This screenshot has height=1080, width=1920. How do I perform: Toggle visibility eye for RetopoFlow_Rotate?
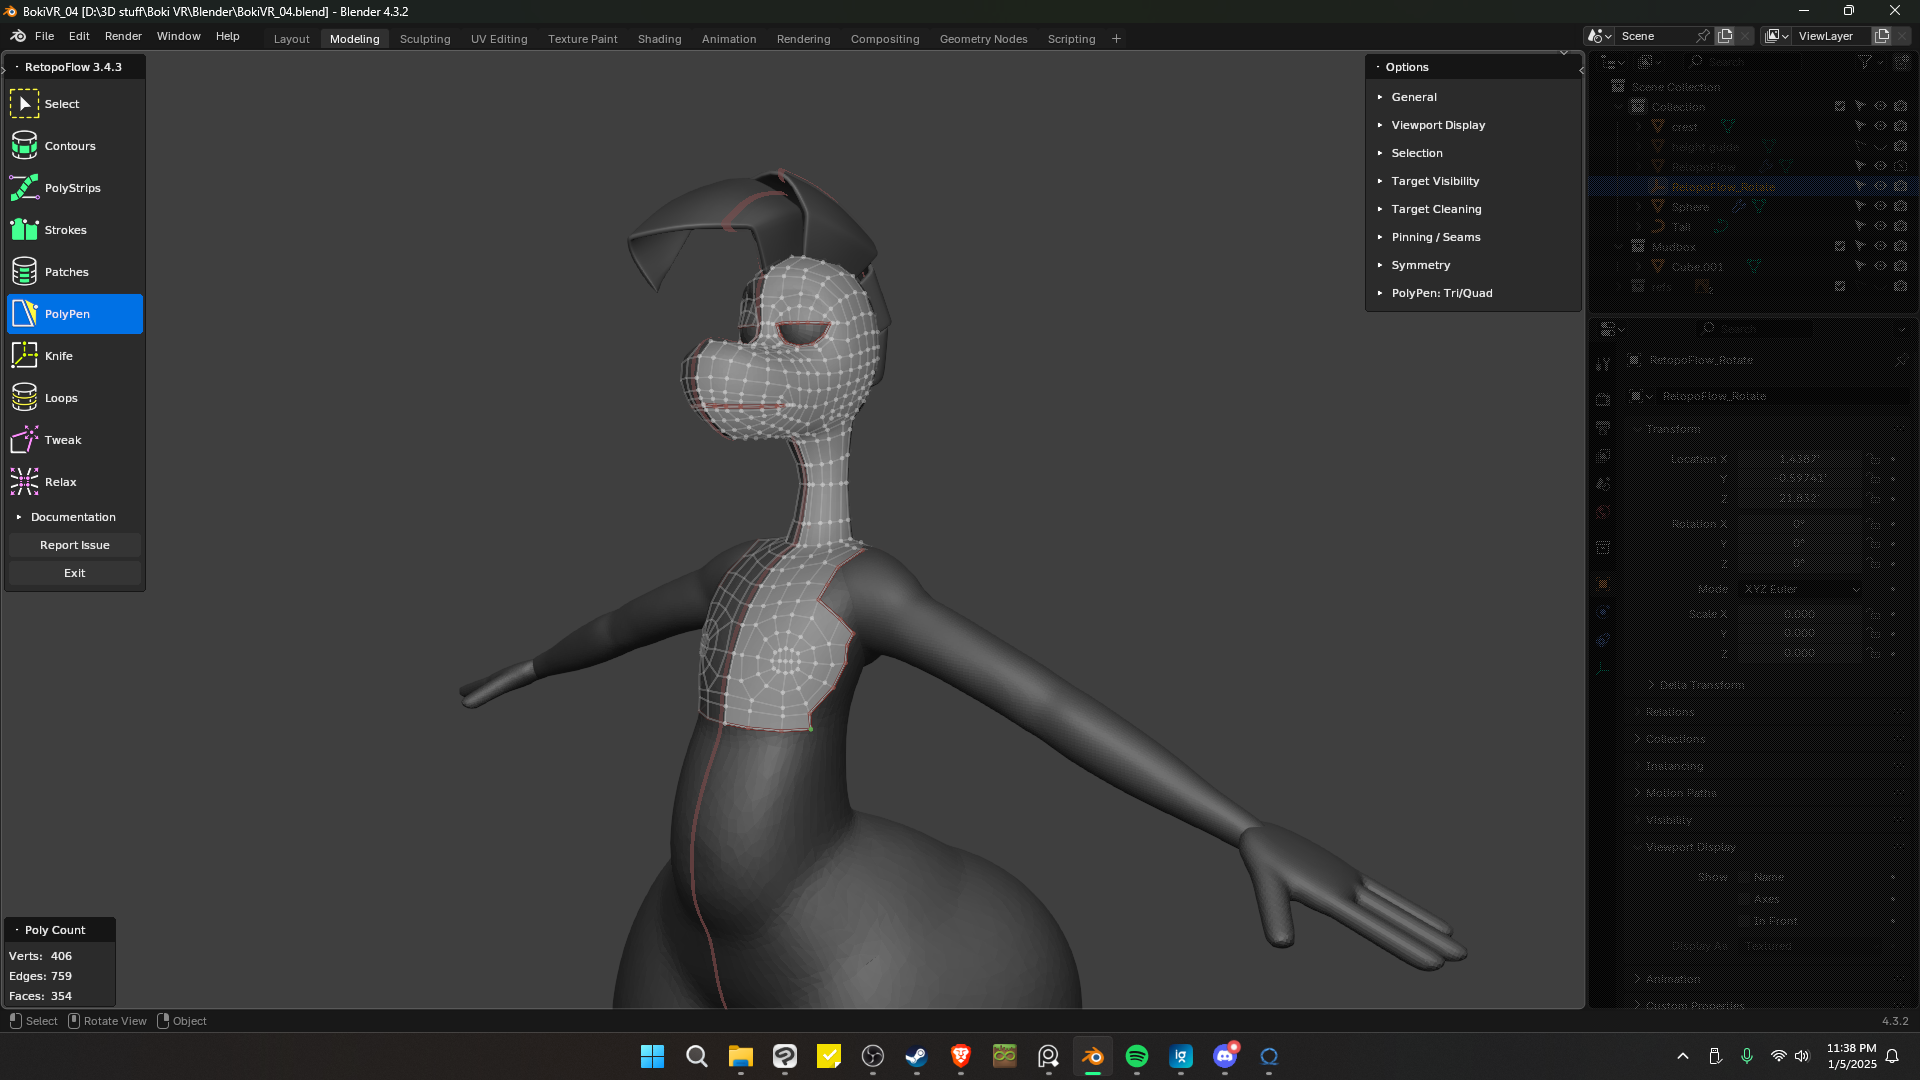point(1880,187)
